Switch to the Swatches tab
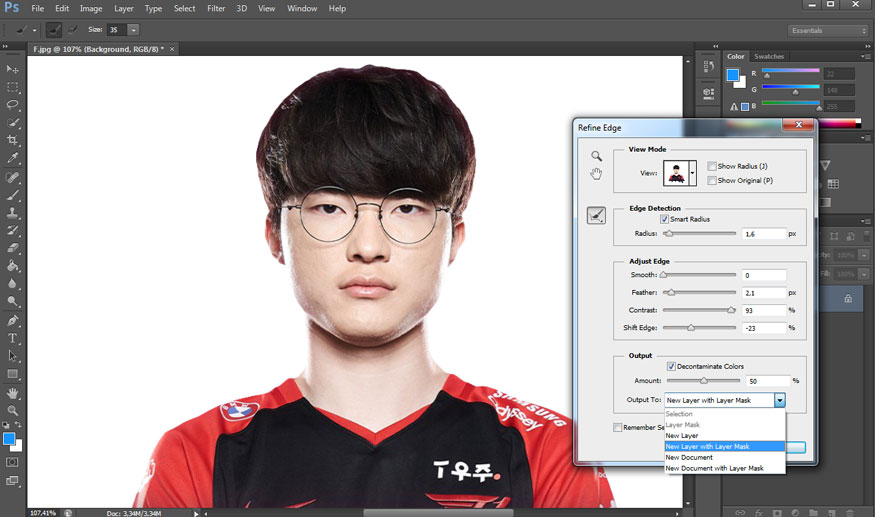 (x=768, y=56)
